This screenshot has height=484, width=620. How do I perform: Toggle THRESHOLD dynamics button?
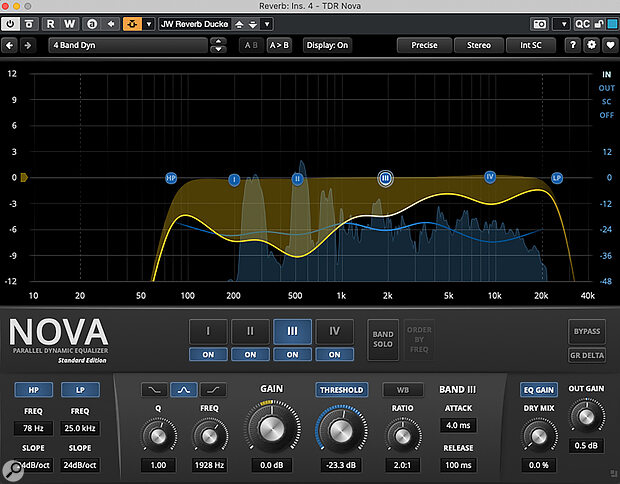tap(342, 390)
